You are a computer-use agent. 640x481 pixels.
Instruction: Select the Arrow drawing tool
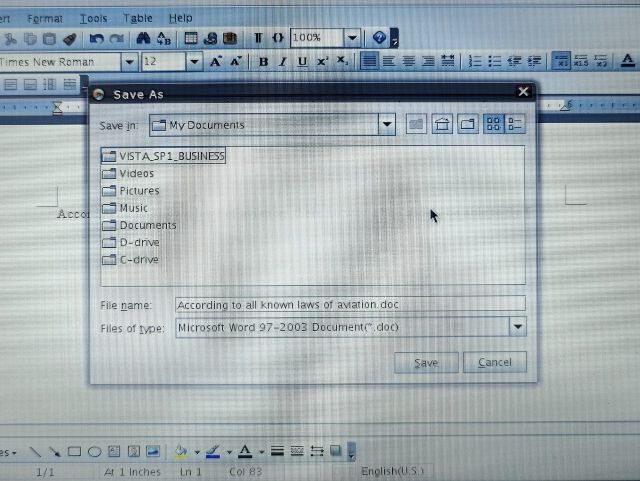coord(55,452)
